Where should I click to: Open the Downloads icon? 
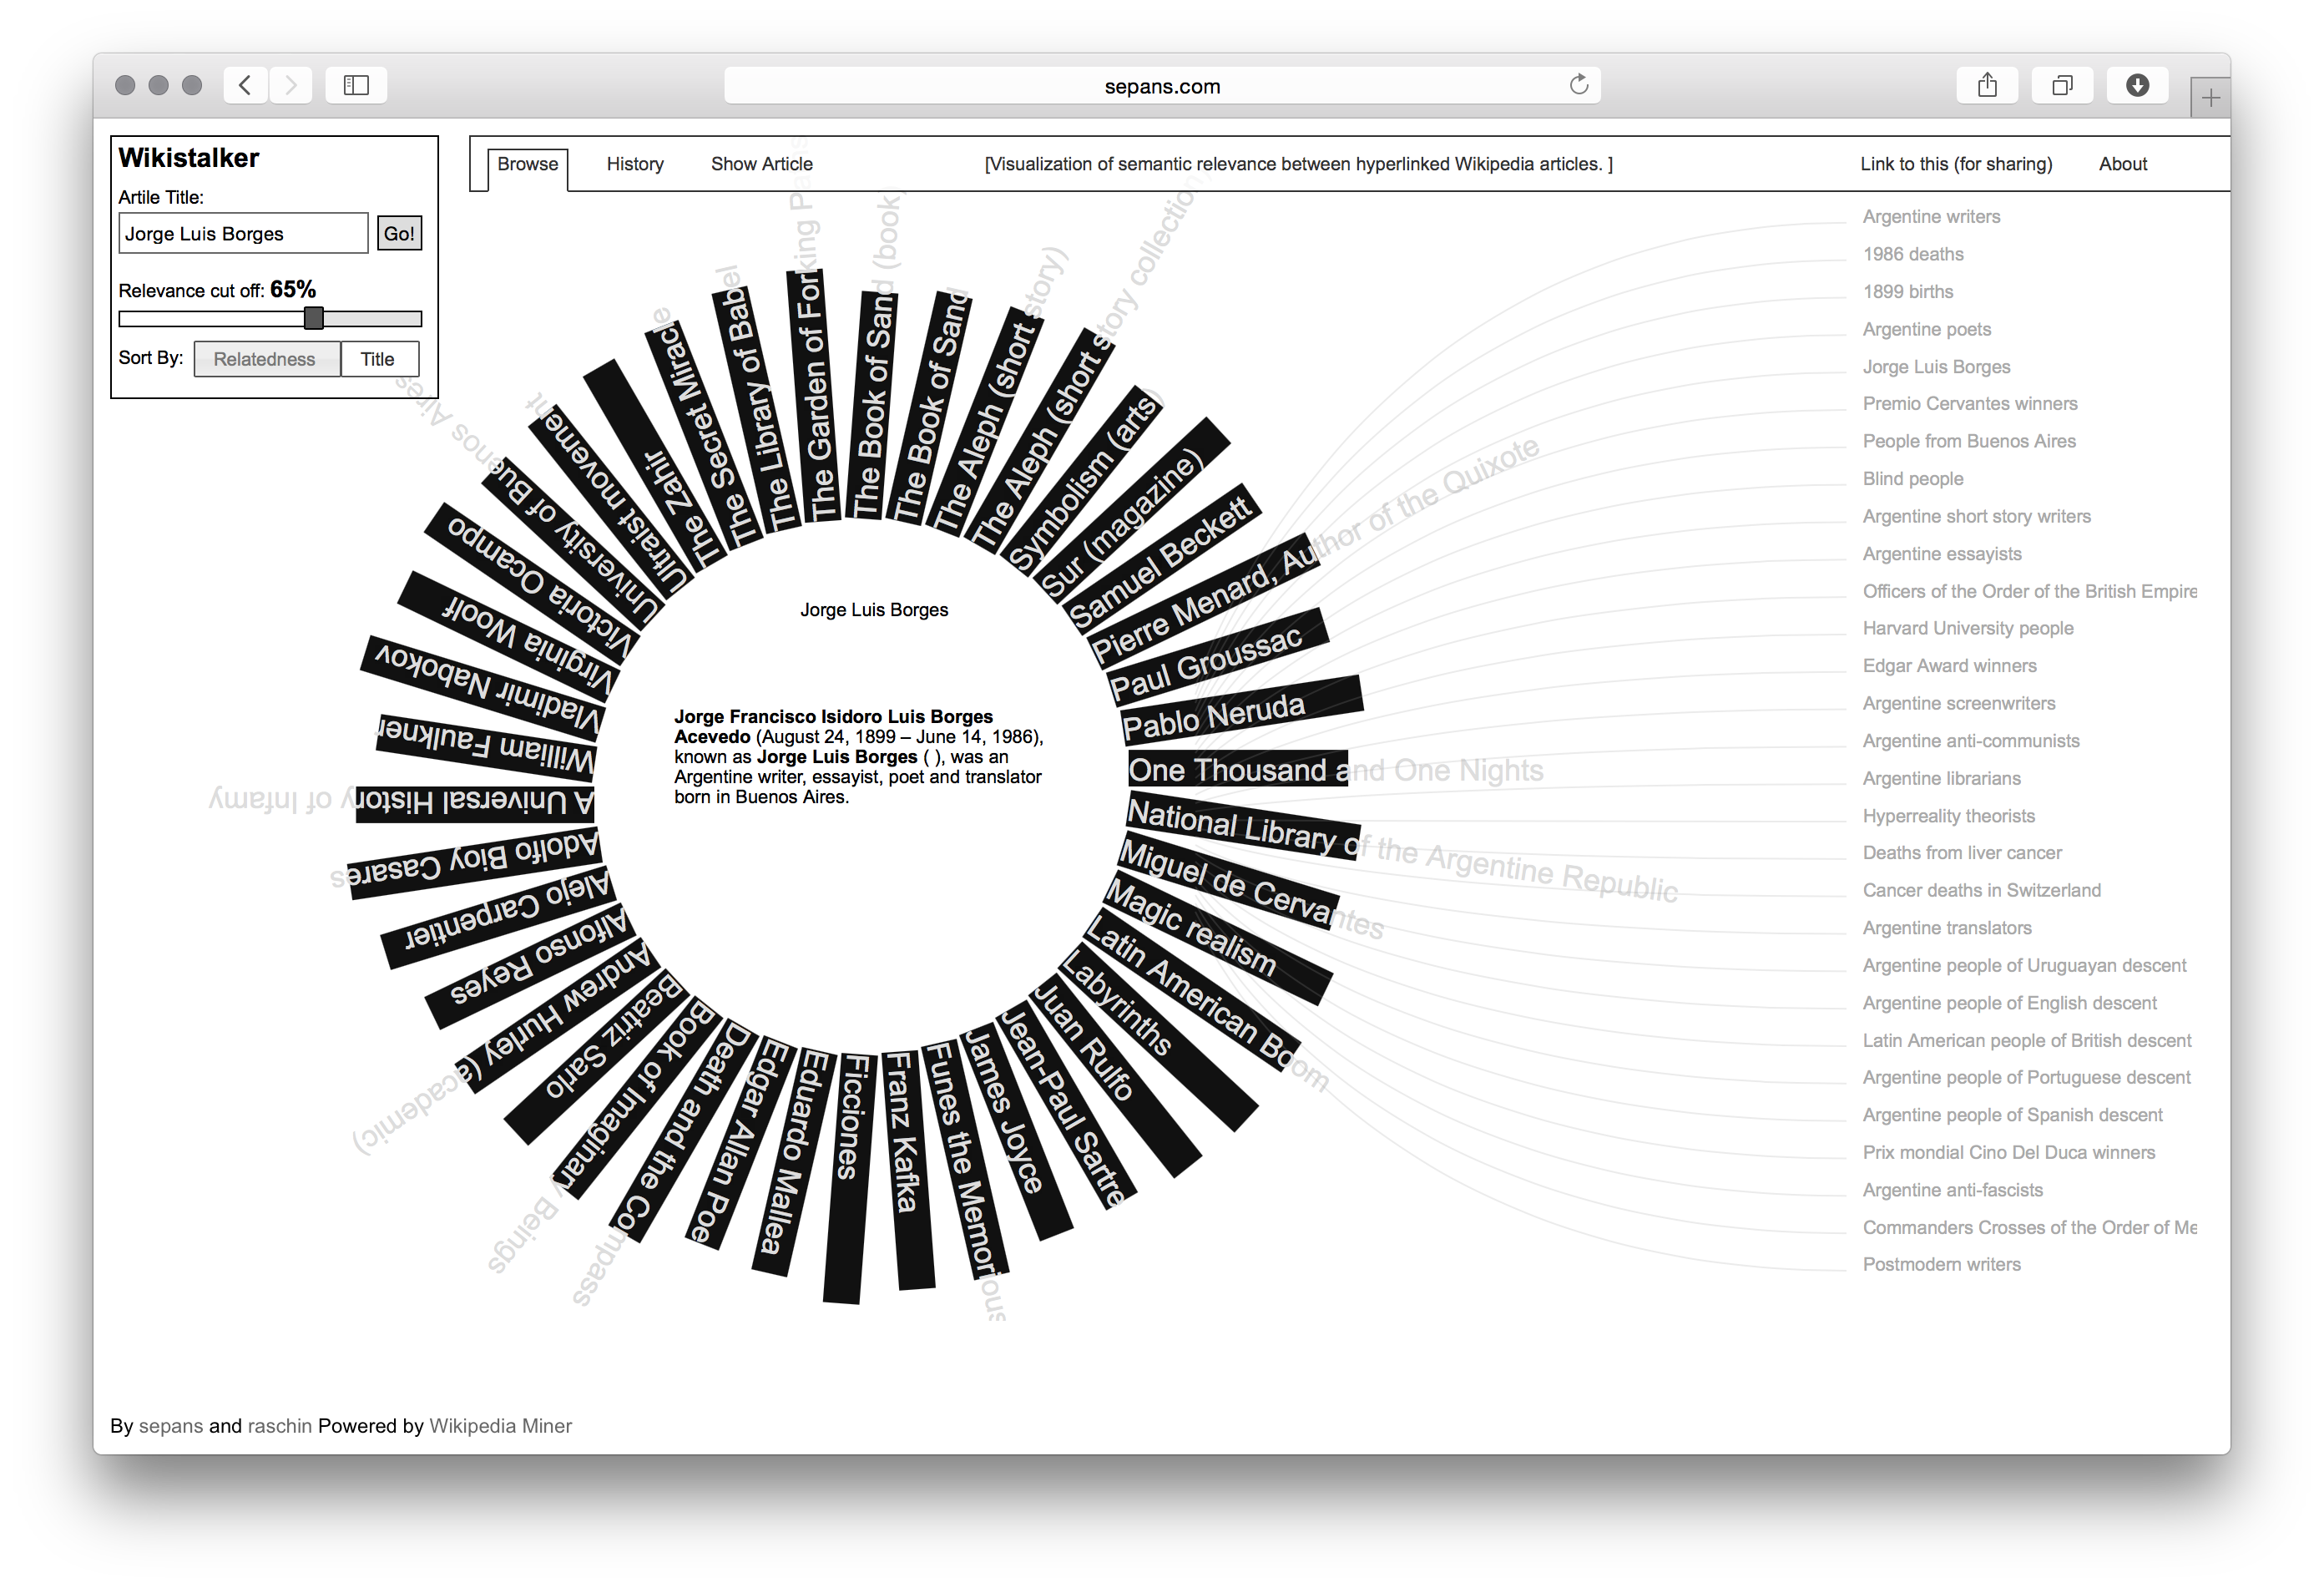point(2137,85)
